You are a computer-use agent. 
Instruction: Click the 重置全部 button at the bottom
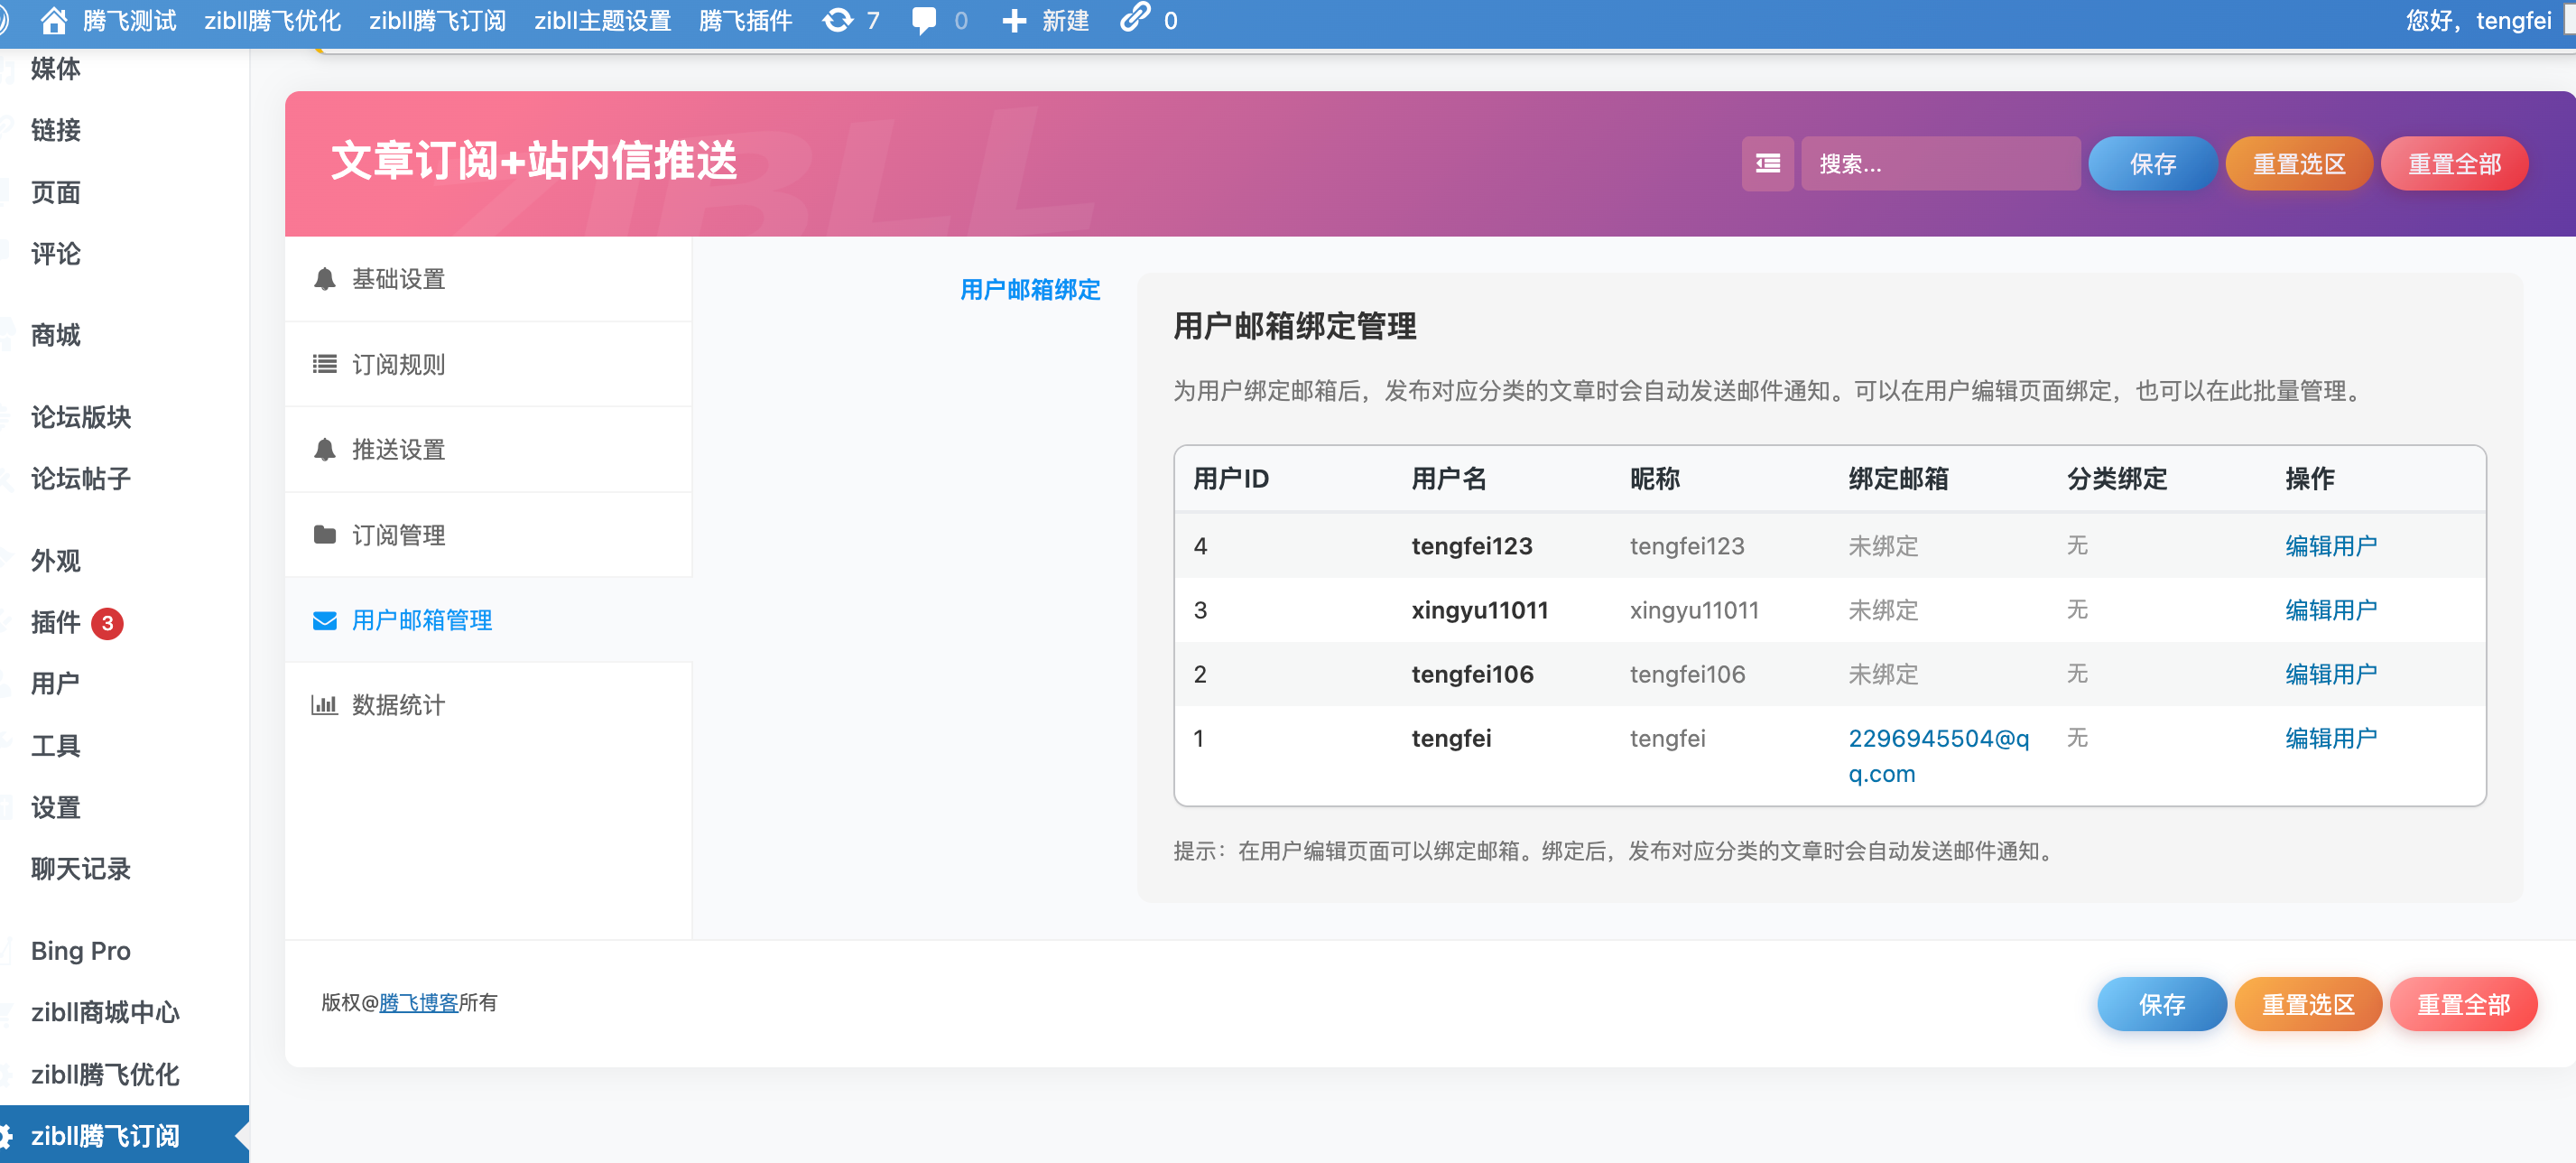[x=2464, y=1004]
